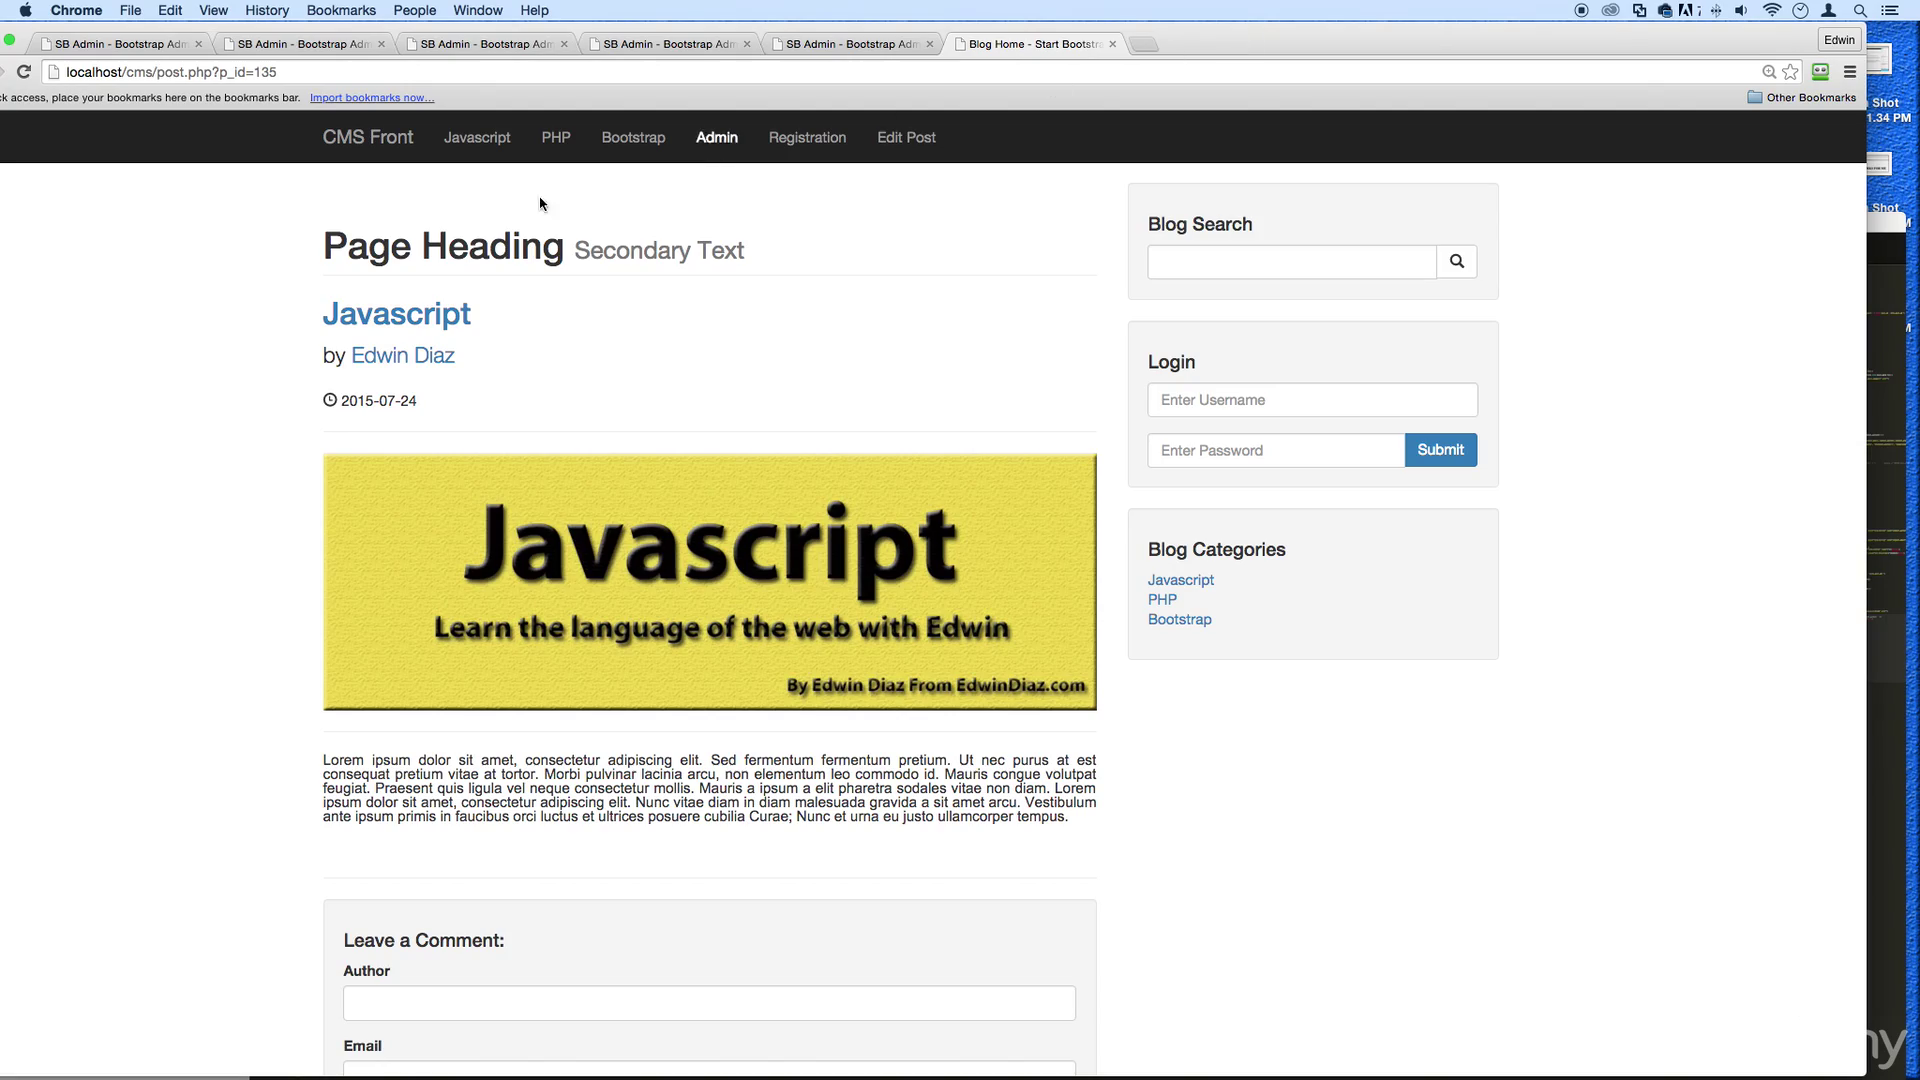Click the post date 2015-07-24
Viewport: 1920px width, 1080px height.
[378, 401]
